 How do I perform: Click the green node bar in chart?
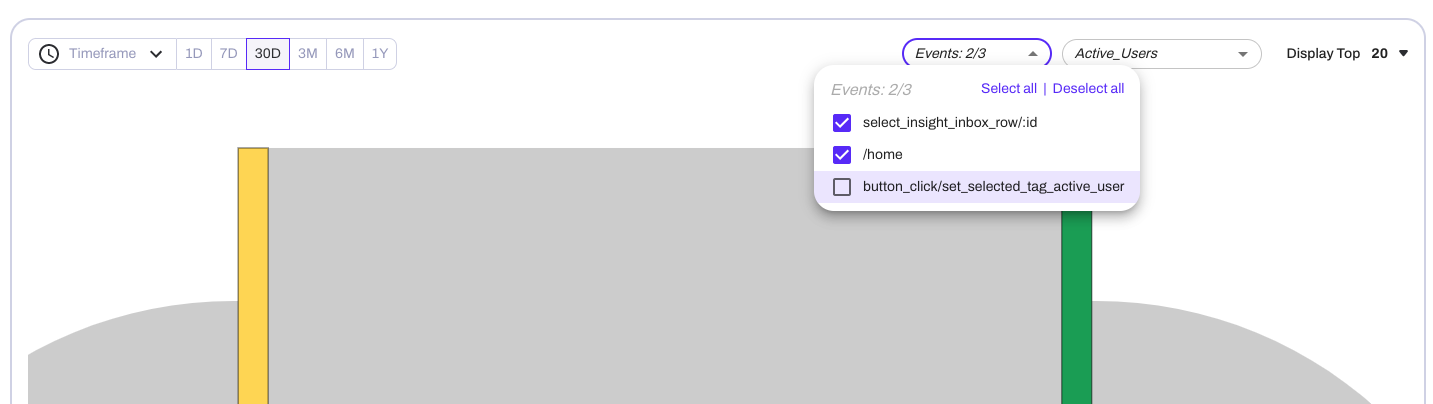pos(1077,308)
